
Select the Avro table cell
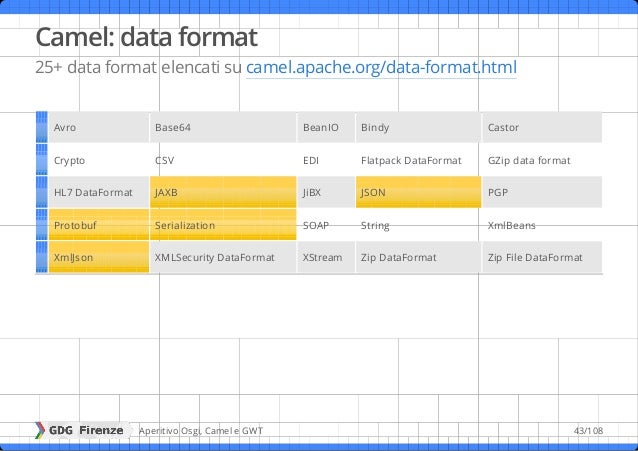click(x=99, y=127)
